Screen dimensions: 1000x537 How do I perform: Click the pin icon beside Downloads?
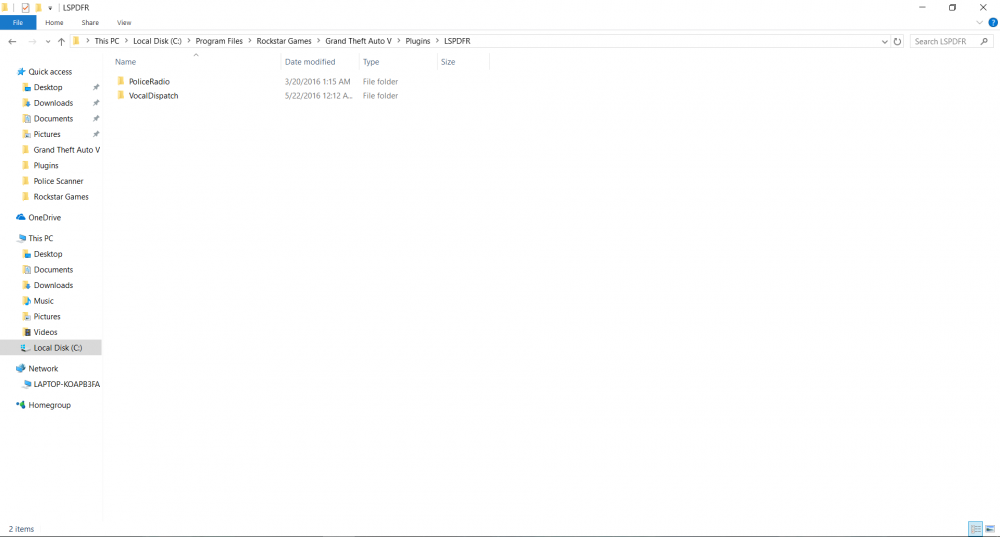coord(96,103)
